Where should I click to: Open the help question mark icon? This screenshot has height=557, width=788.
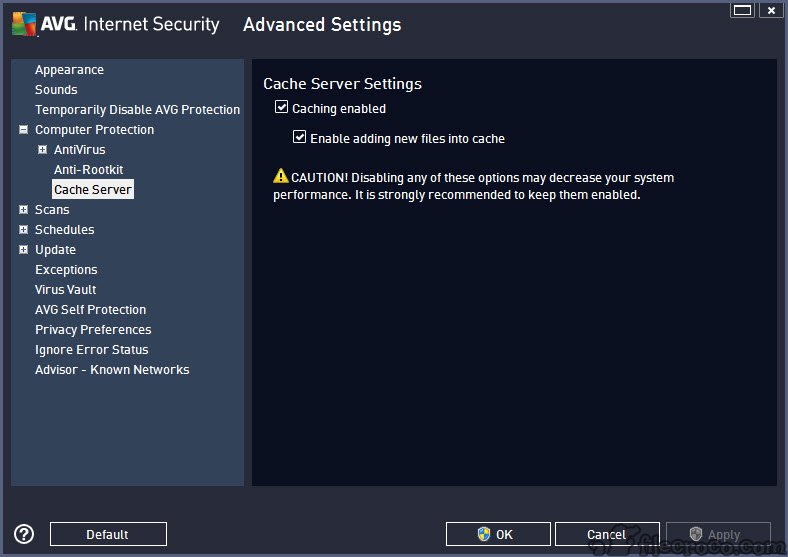24,534
